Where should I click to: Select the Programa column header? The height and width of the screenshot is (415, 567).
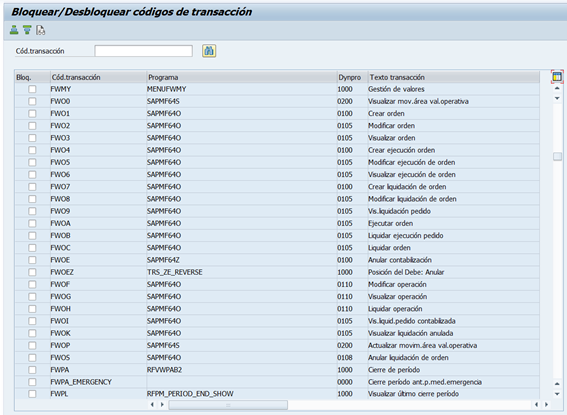point(242,77)
